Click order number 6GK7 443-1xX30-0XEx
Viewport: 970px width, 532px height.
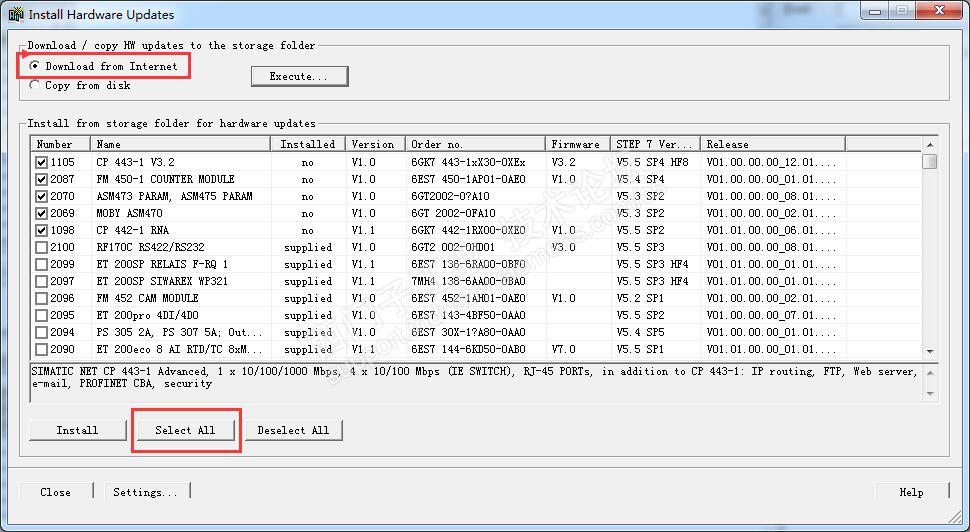pos(468,162)
